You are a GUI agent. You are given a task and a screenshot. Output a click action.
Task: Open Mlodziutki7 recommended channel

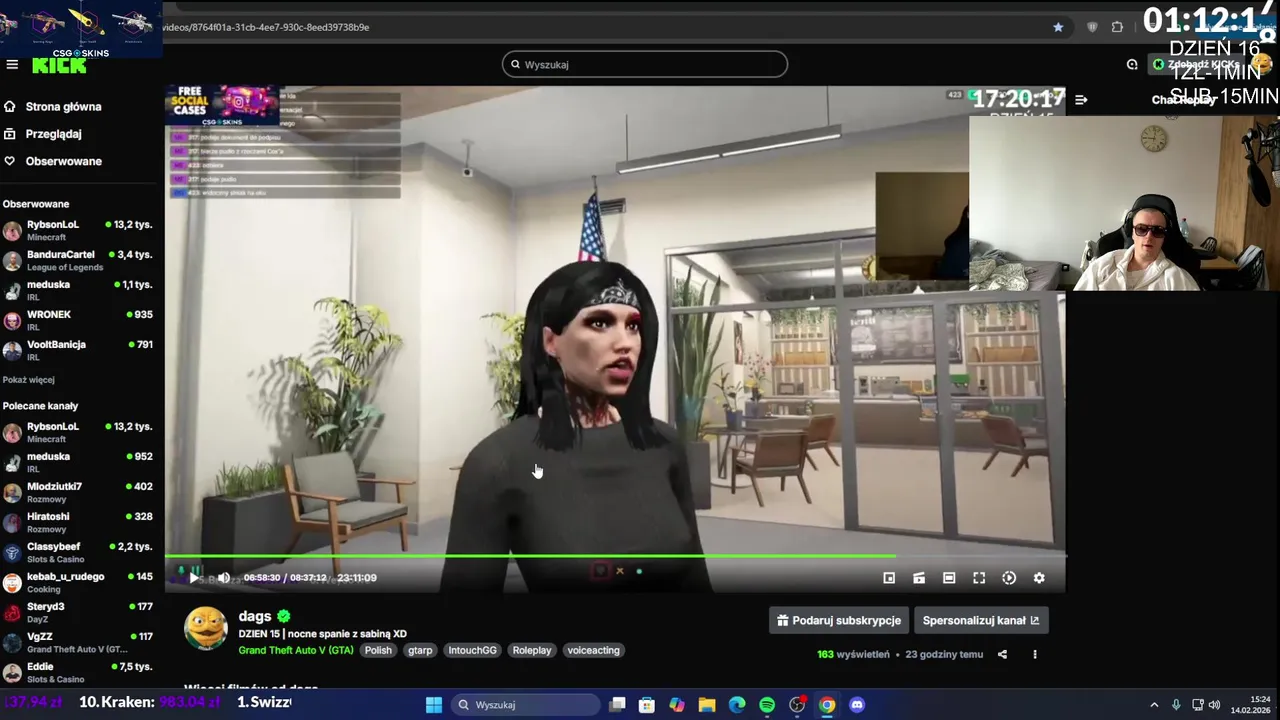78,493
